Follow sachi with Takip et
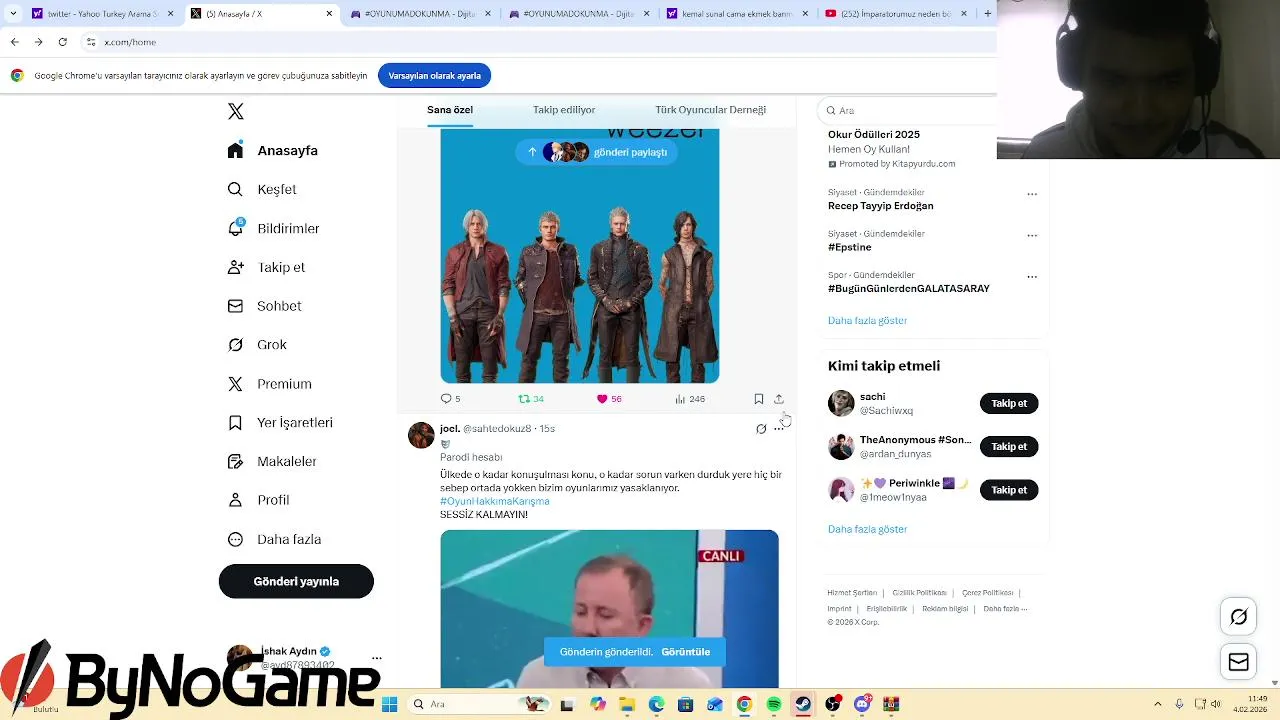Image resolution: width=1280 pixels, height=720 pixels. click(x=1009, y=403)
